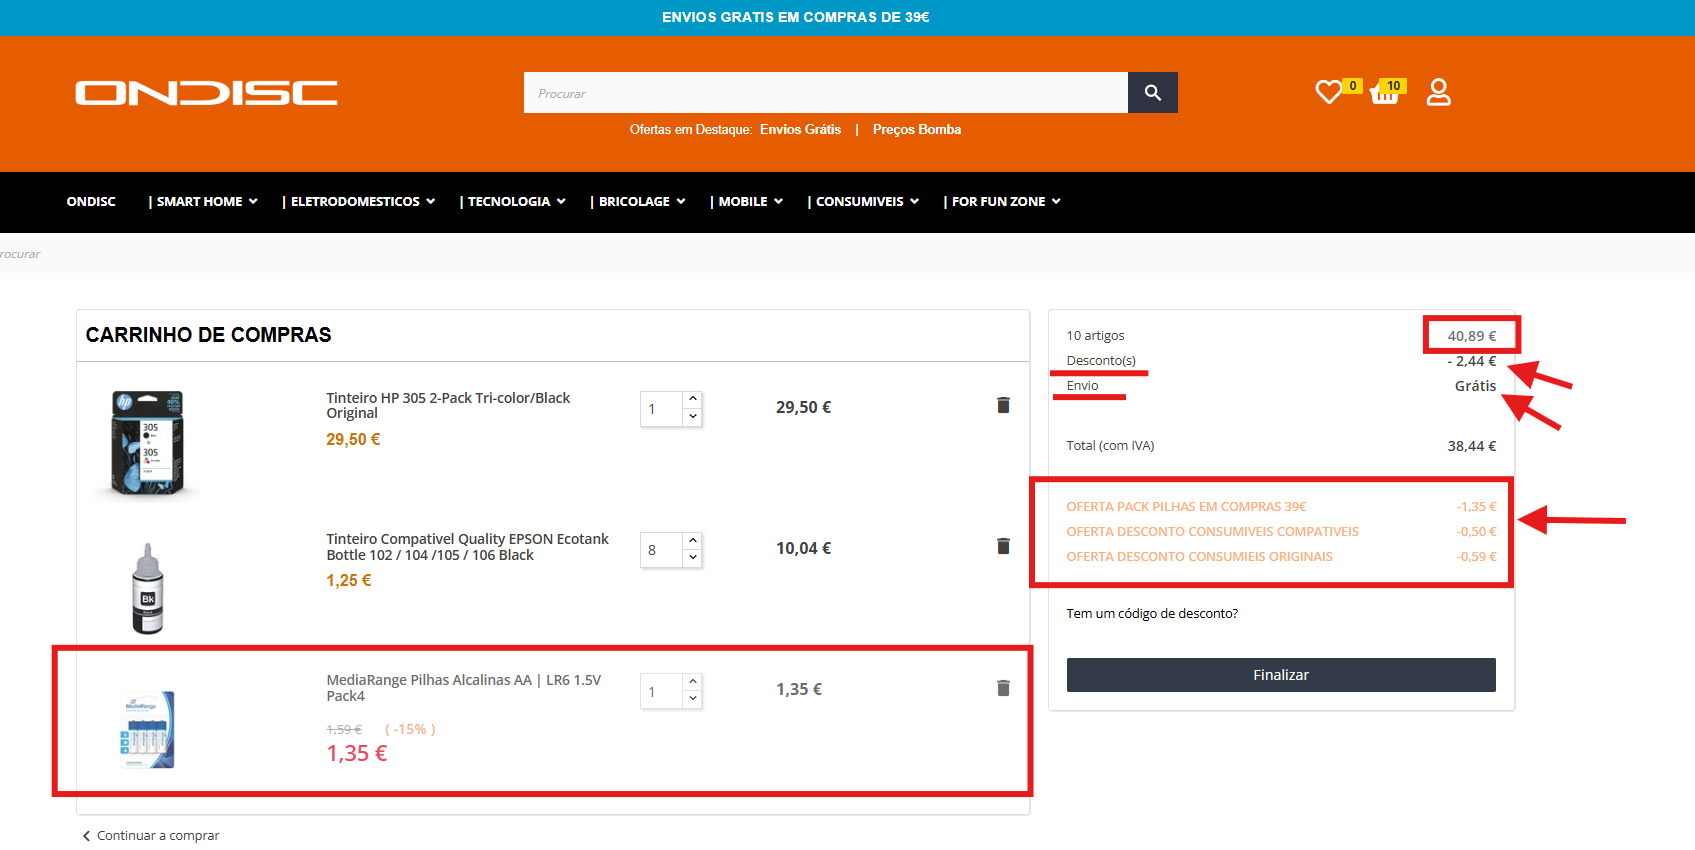Click the HP 305 ink cartridge thumbnail
This screenshot has height=850, width=1695.
[148, 443]
